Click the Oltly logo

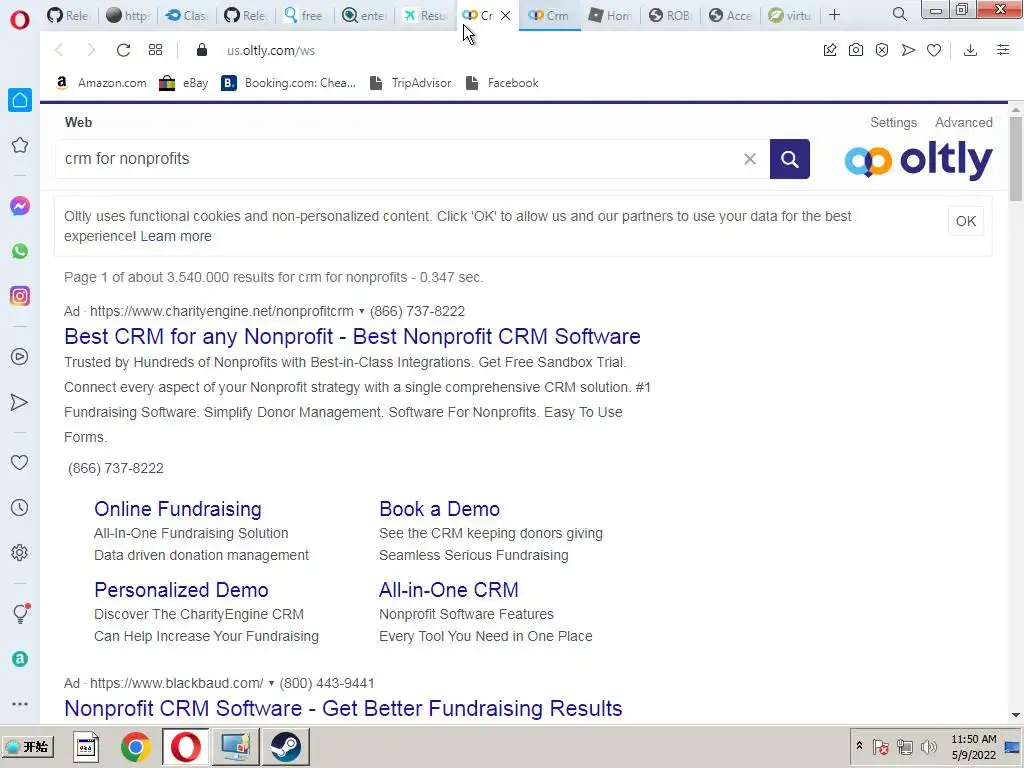(x=918, y=159)
